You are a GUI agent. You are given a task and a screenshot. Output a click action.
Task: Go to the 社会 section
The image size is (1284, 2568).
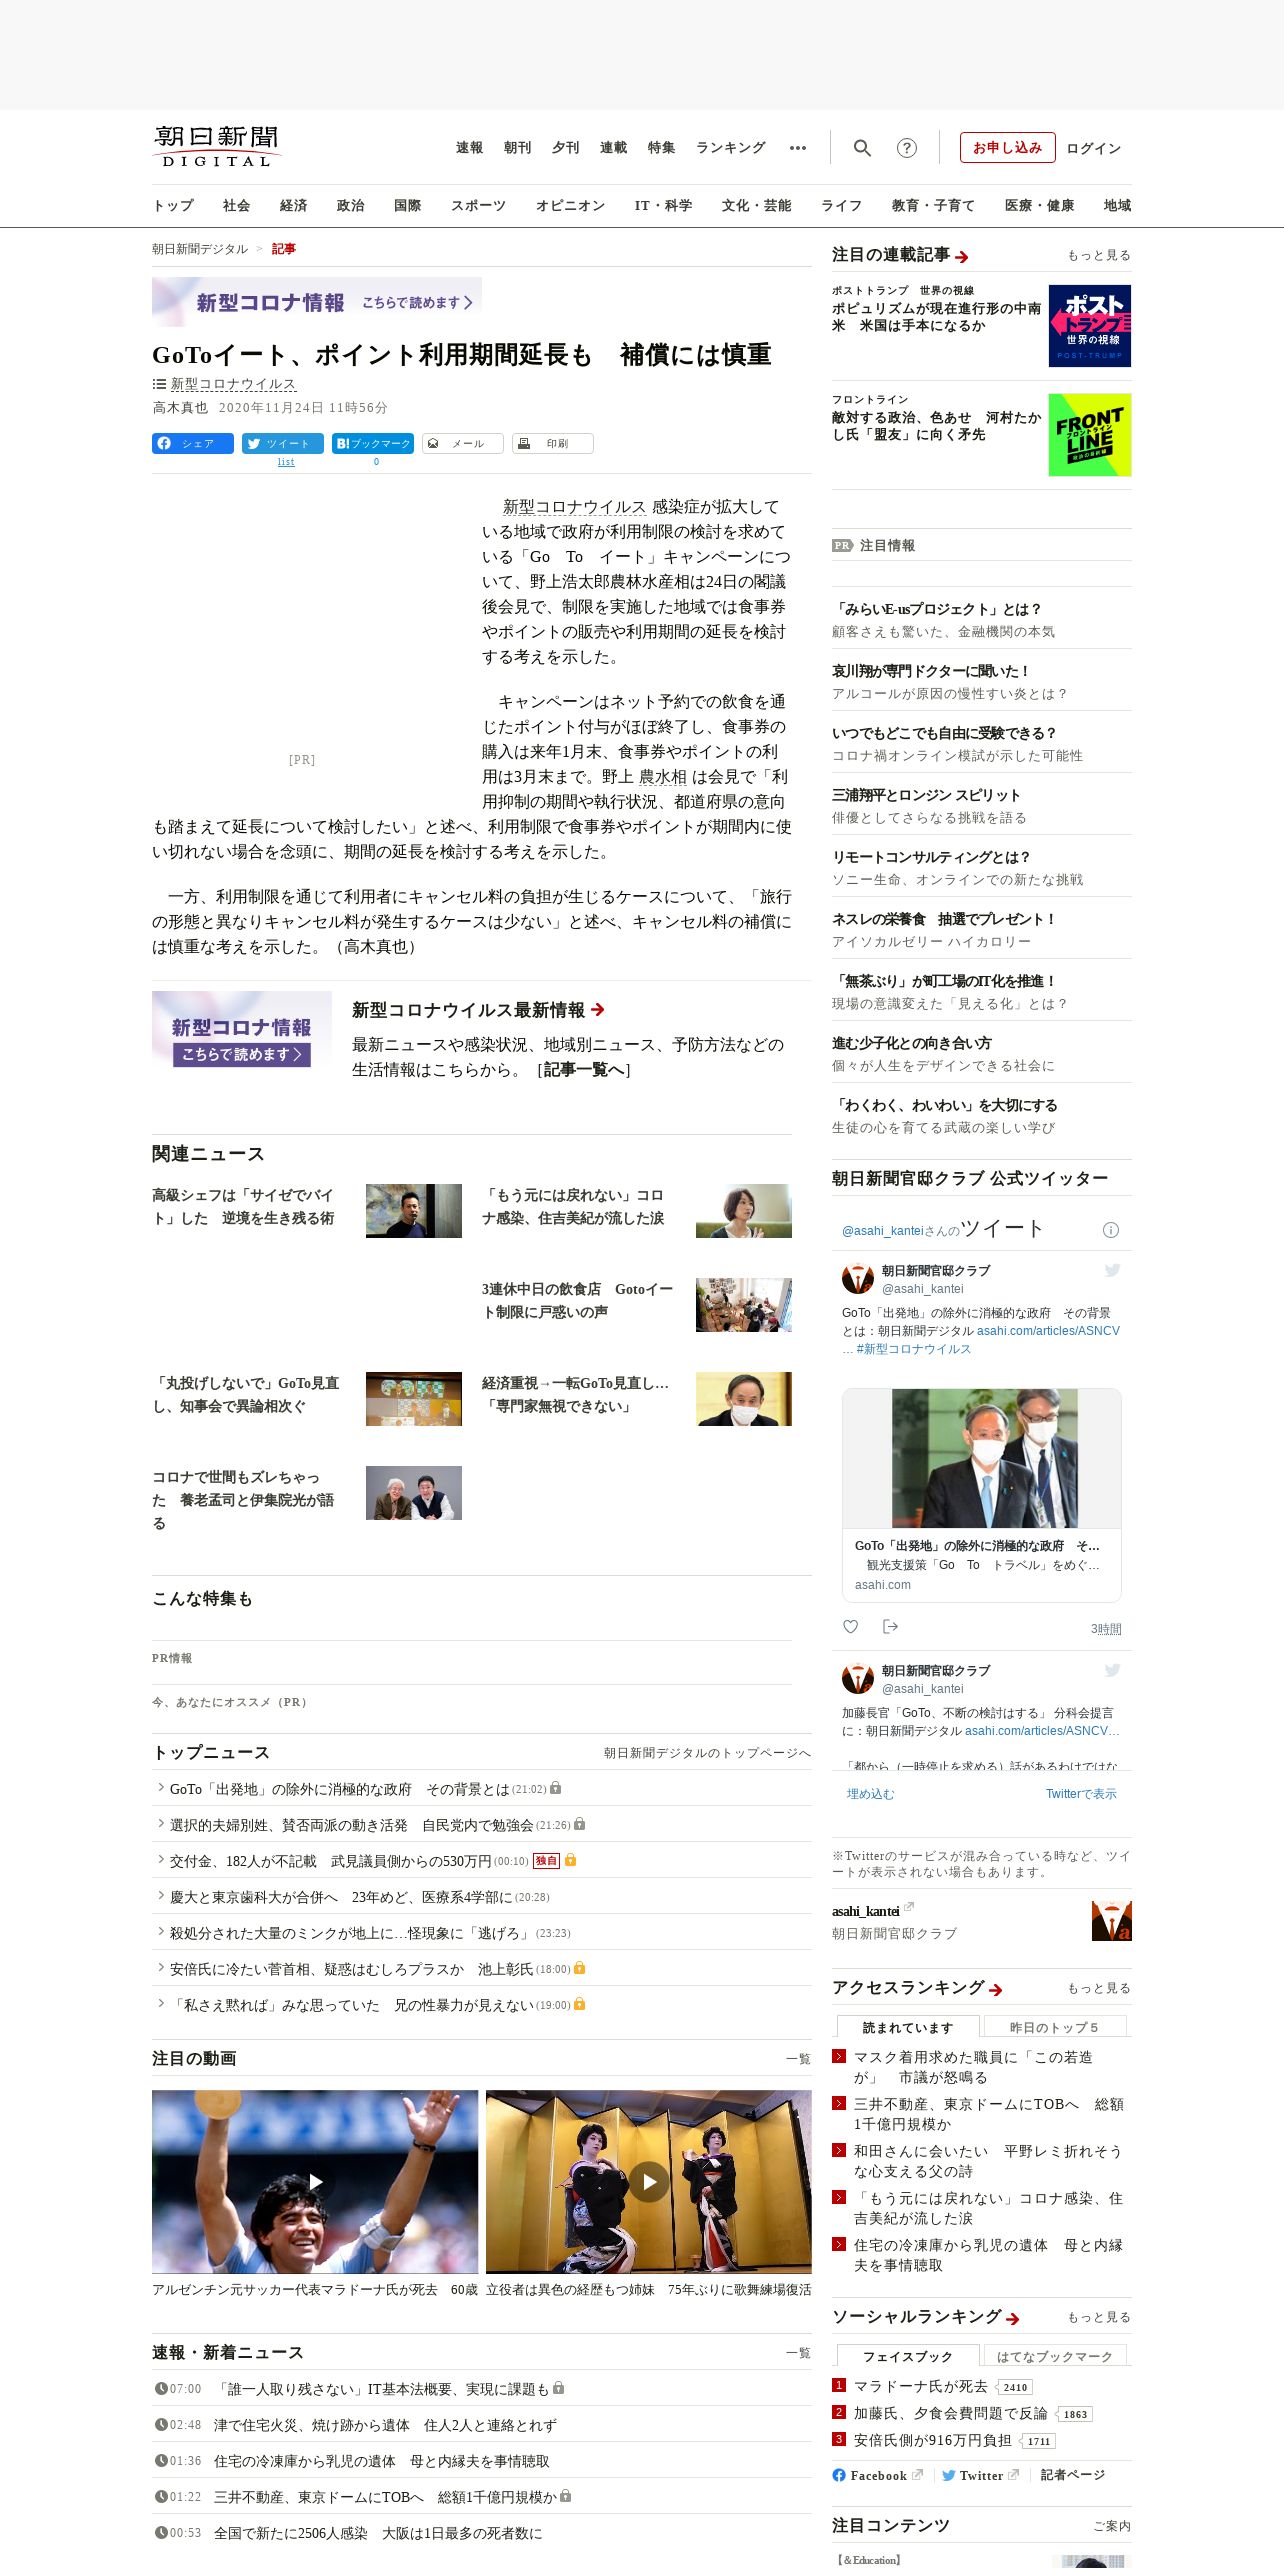236,206
